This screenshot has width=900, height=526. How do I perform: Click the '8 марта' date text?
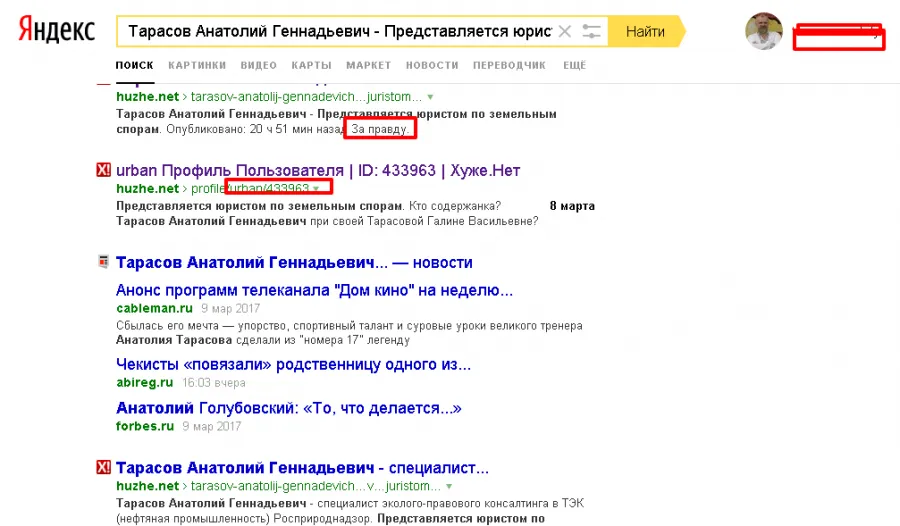tap(572, 206)
